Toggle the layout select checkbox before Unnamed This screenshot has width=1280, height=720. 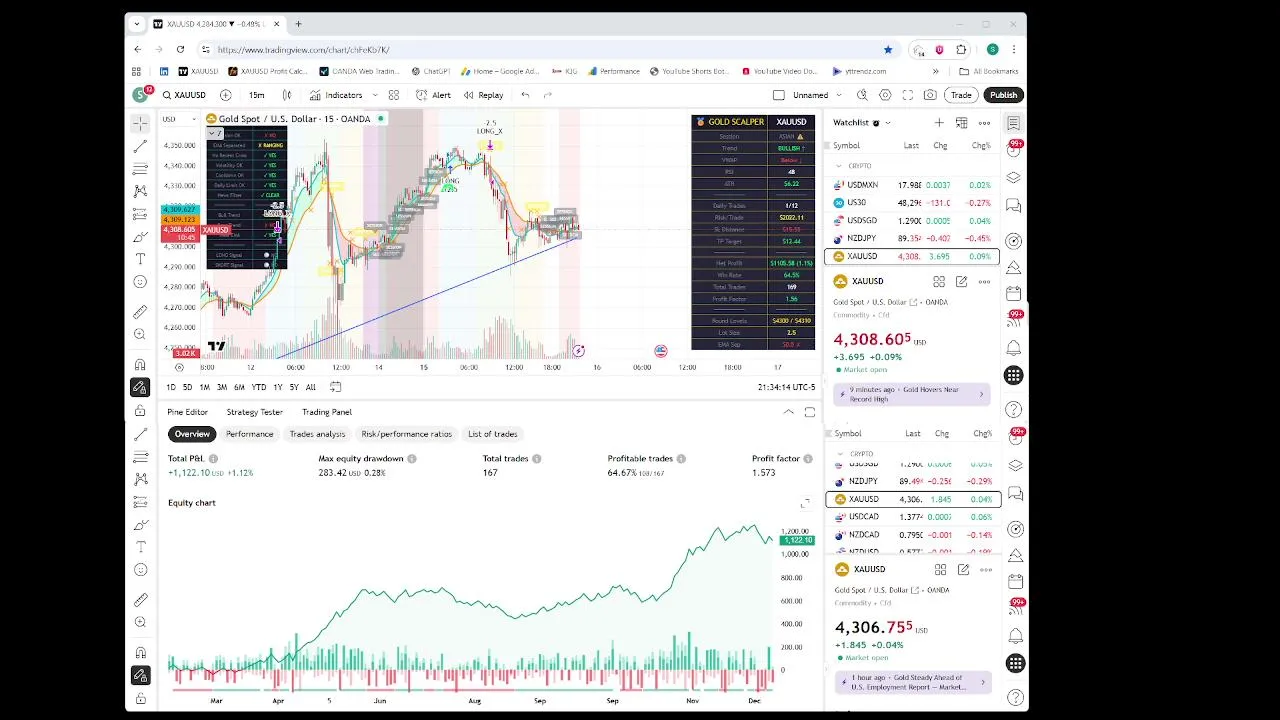(779, 95)
